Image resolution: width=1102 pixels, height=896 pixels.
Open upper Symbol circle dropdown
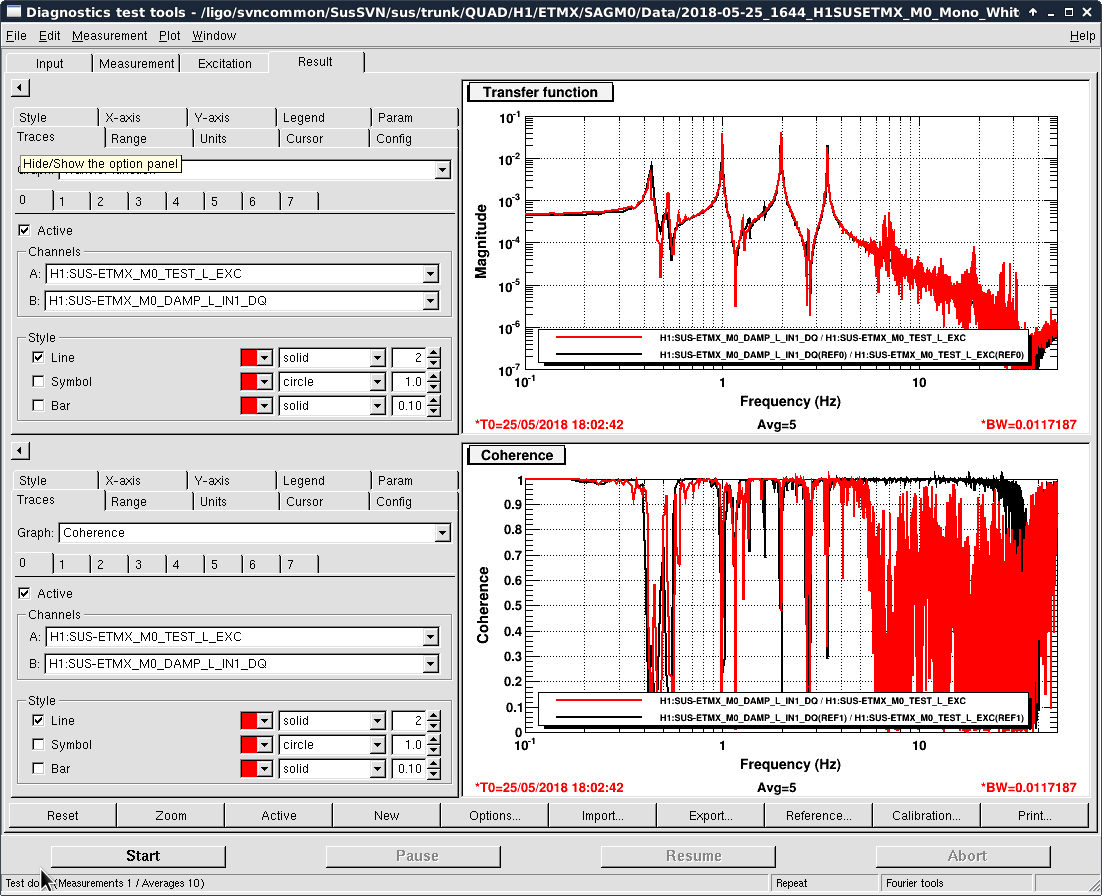point(377,382)
